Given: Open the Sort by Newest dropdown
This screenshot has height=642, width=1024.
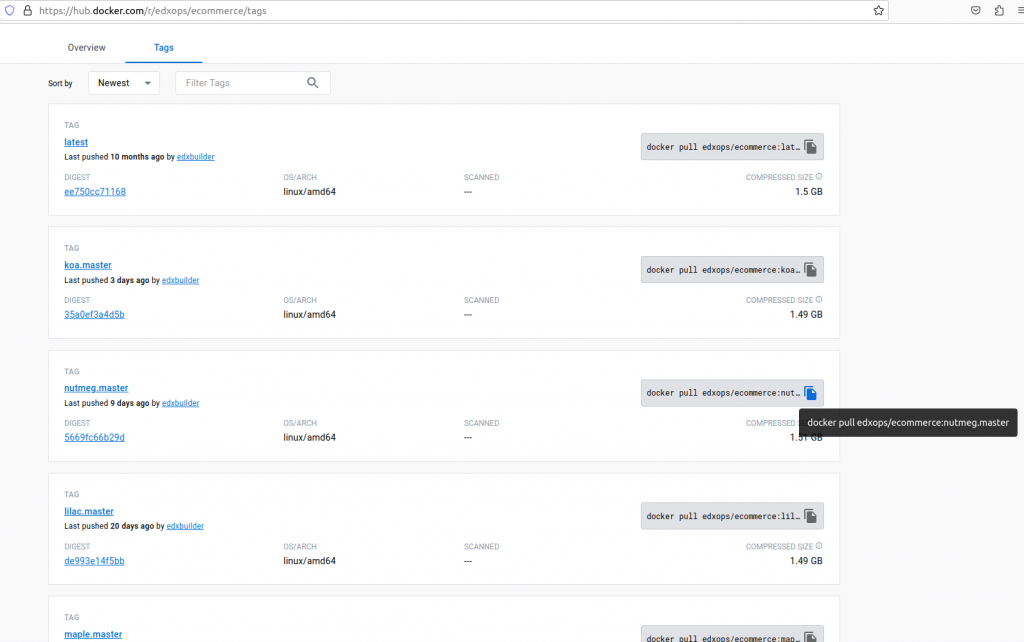Looking at the screenshot, I should (124, 83).
